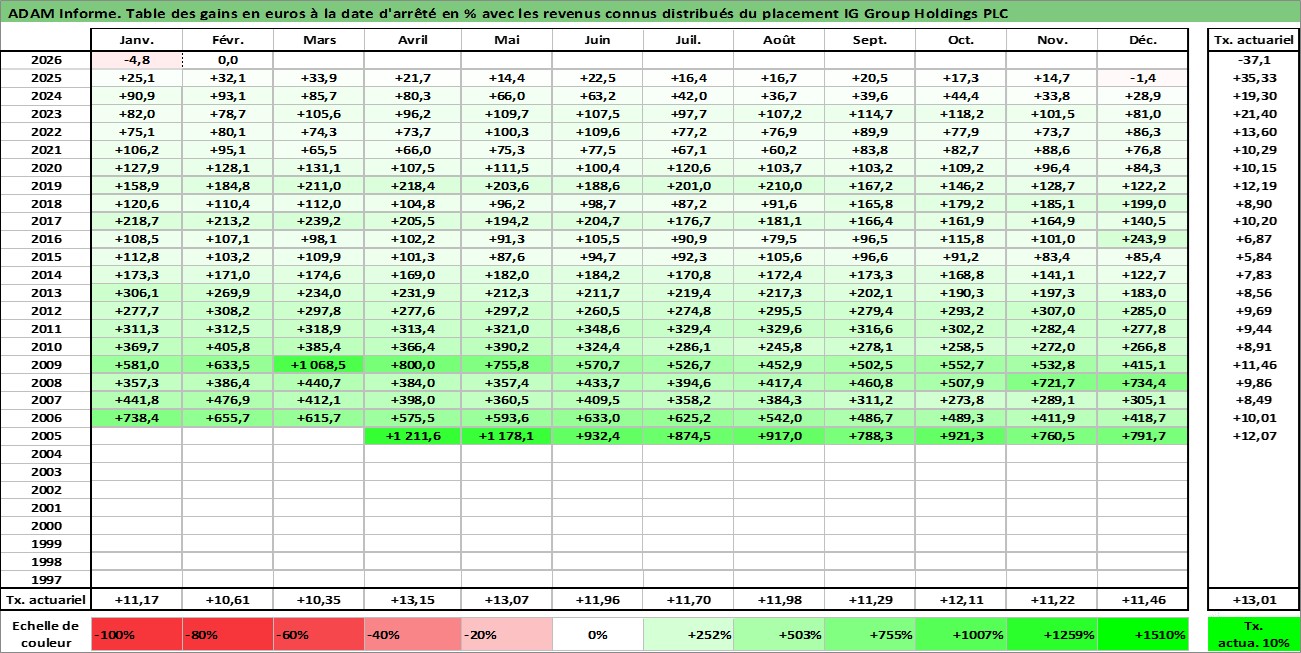Click the 0% white scale cell
The height and width of the screenshot is (653, 1301).
pyautogui.click(x=597, y=634)
